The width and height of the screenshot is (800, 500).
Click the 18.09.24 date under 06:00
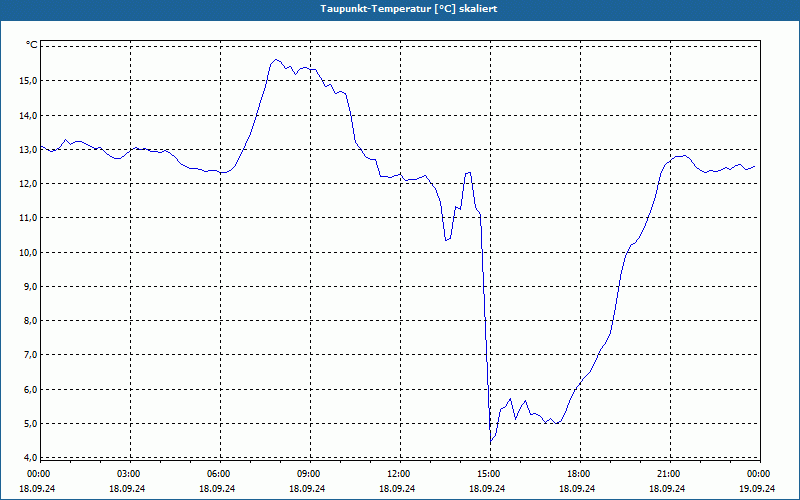(x=217, y=488)
